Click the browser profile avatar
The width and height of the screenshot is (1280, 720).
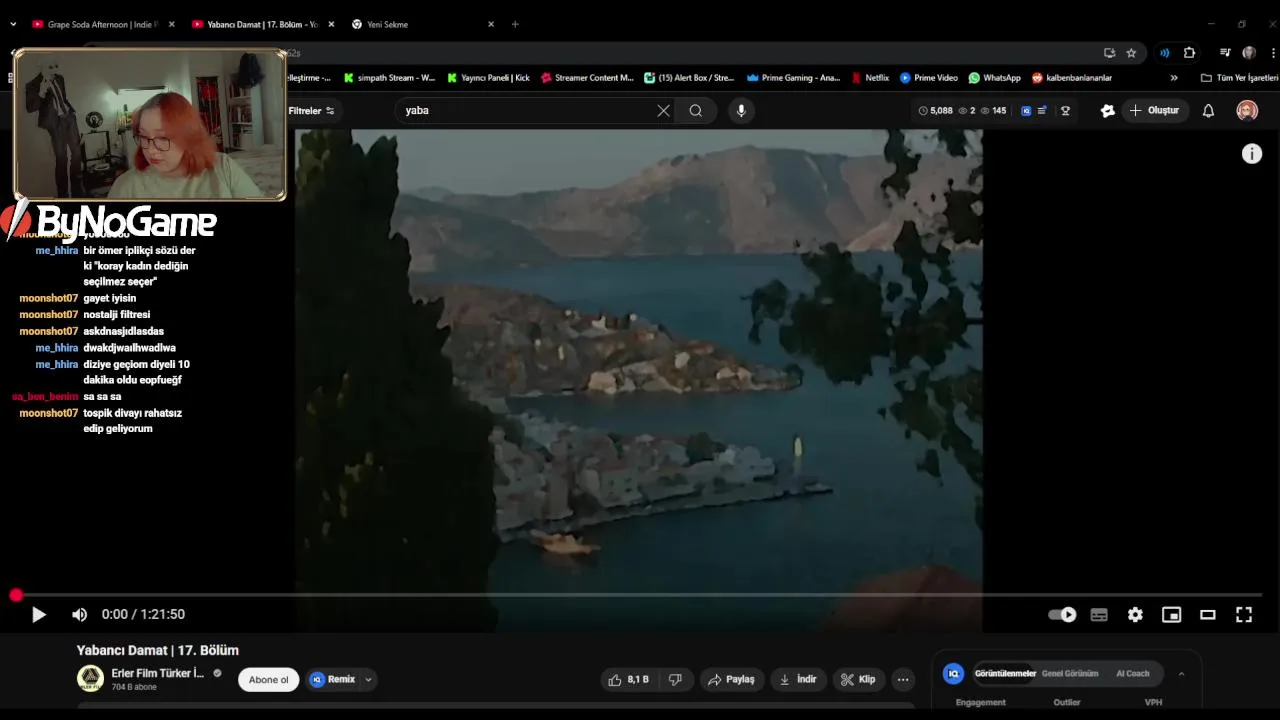pyautogui.click(x=1249, y=53)
